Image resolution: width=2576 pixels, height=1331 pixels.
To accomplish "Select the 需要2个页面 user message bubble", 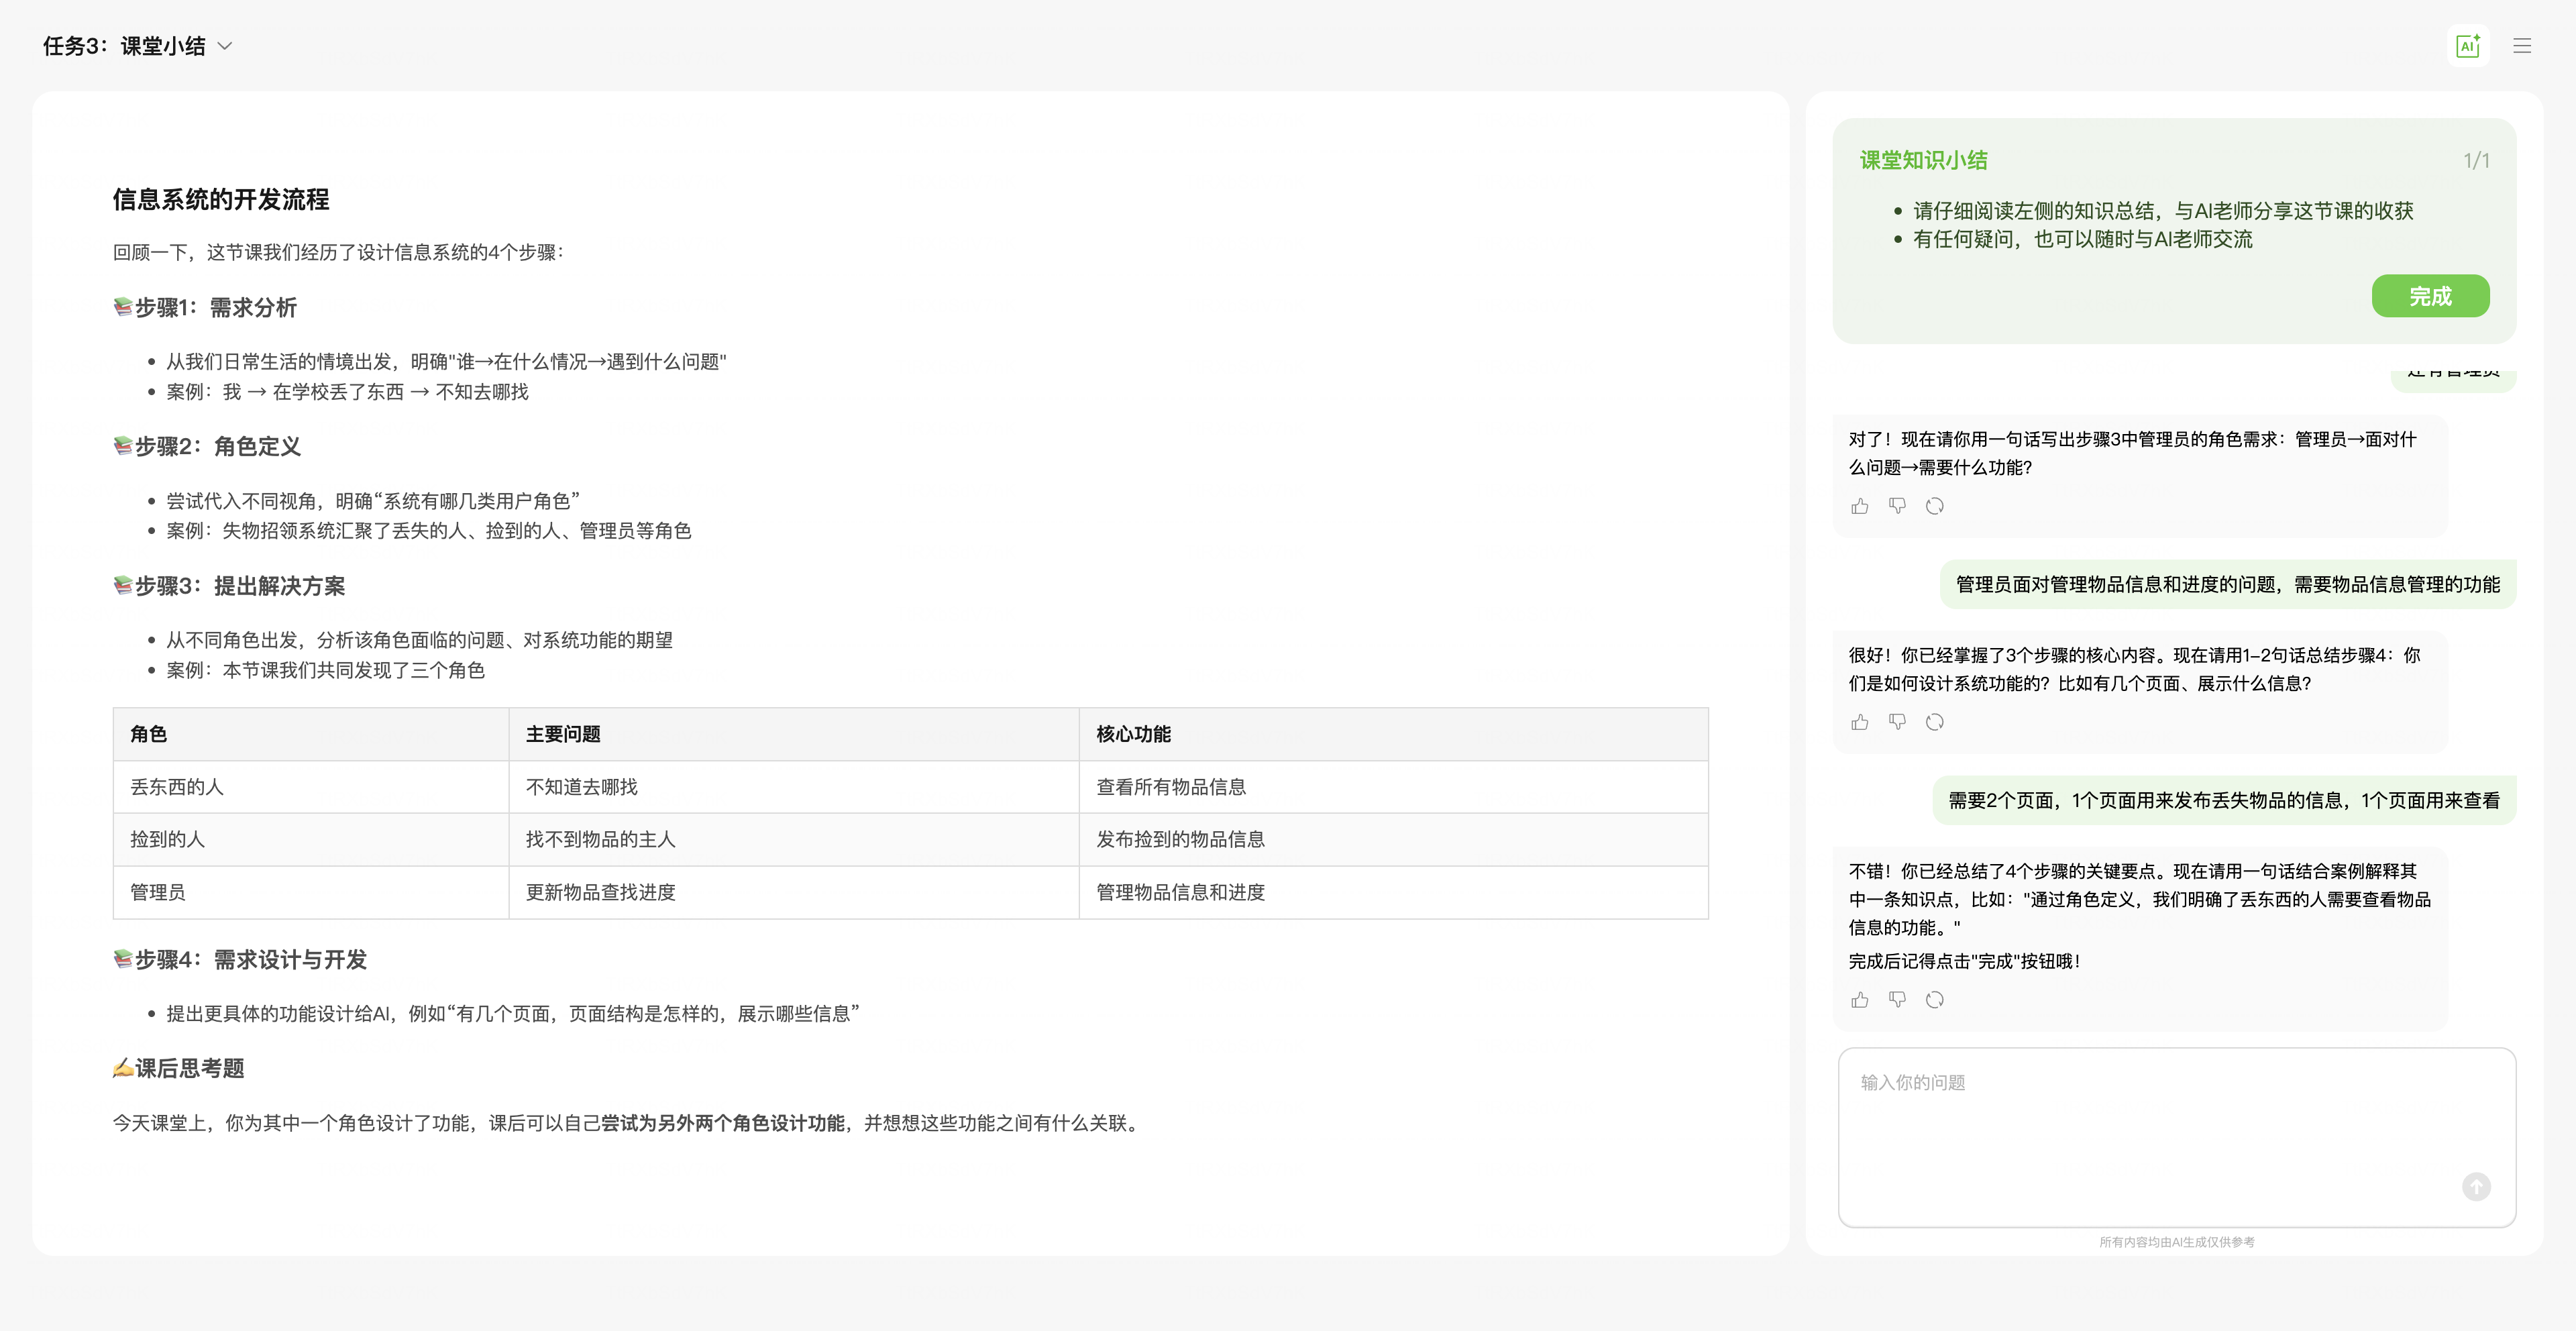I will (2223, 800).
